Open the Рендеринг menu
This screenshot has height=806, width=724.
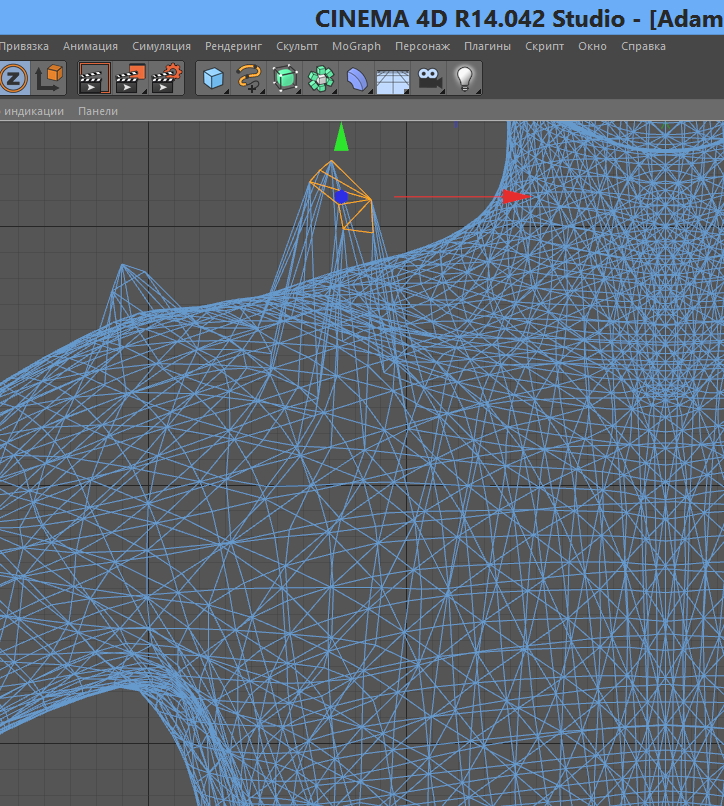(x=233, y=46)
